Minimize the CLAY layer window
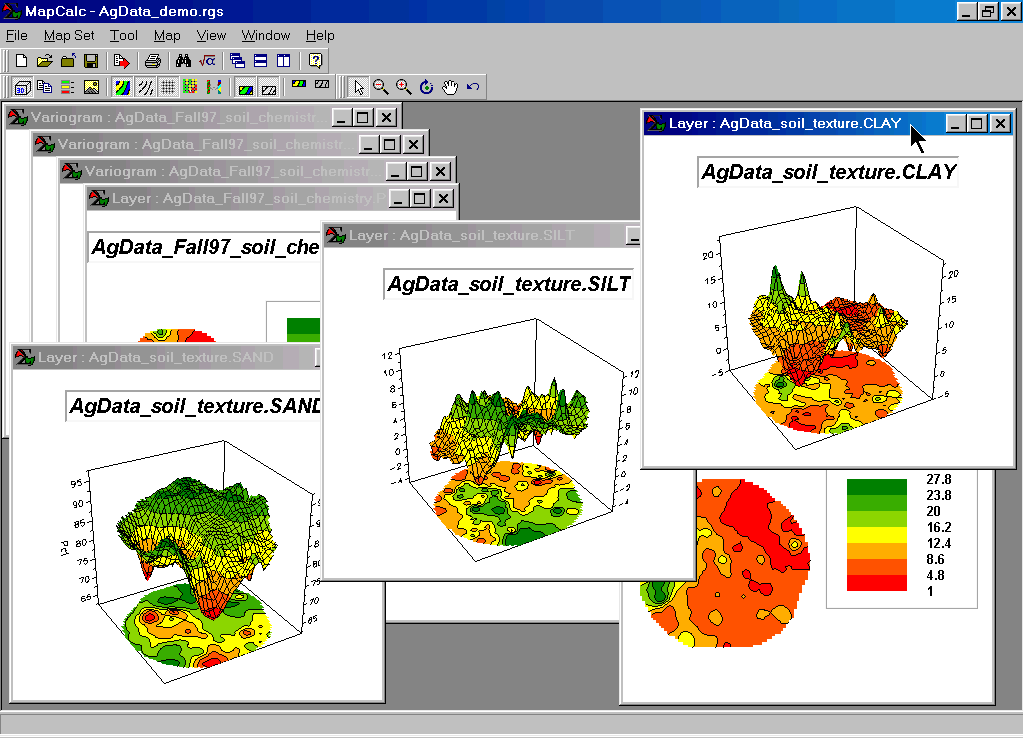 tap(955, 123)
